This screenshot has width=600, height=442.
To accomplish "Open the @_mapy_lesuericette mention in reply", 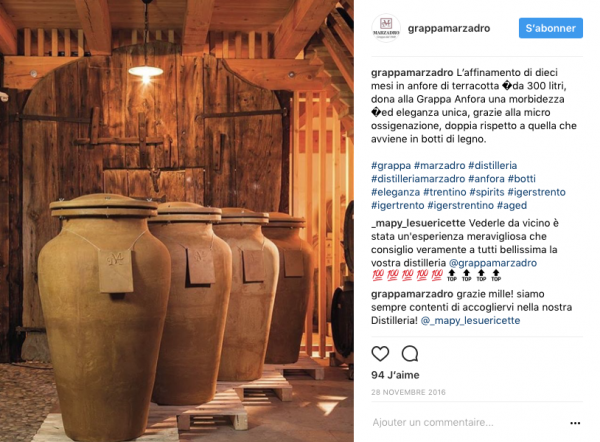I will [470, 321].
